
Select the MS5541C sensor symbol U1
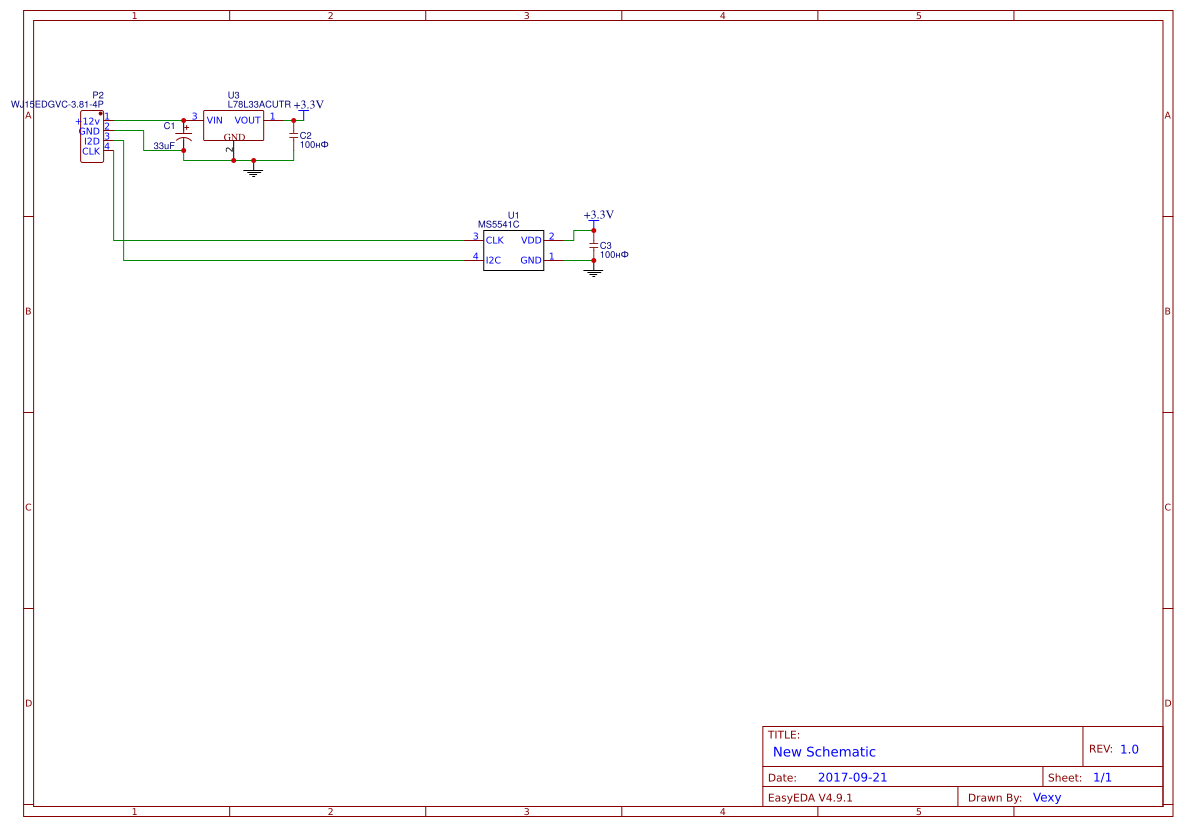[x=514, y=250]
